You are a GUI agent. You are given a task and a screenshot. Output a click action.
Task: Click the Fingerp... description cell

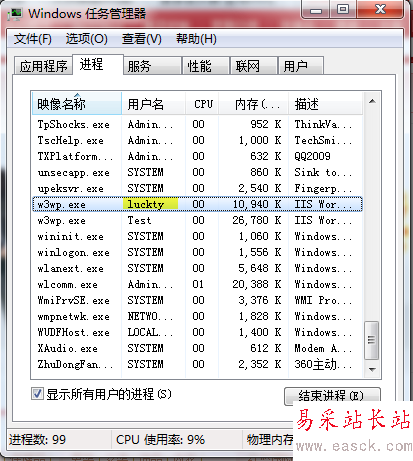[323, 188]
